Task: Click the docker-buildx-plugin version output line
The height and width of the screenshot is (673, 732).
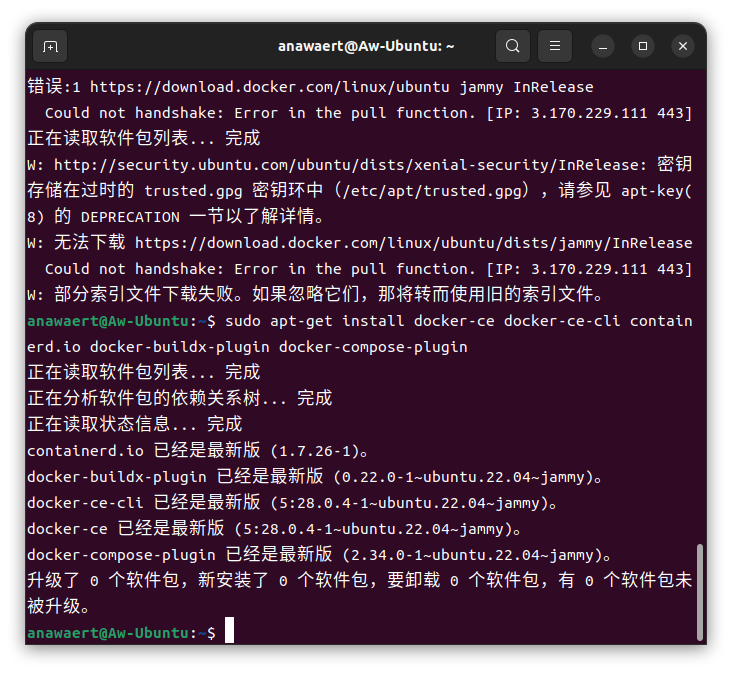Action: pyautogui.click(x=314, y=476)
